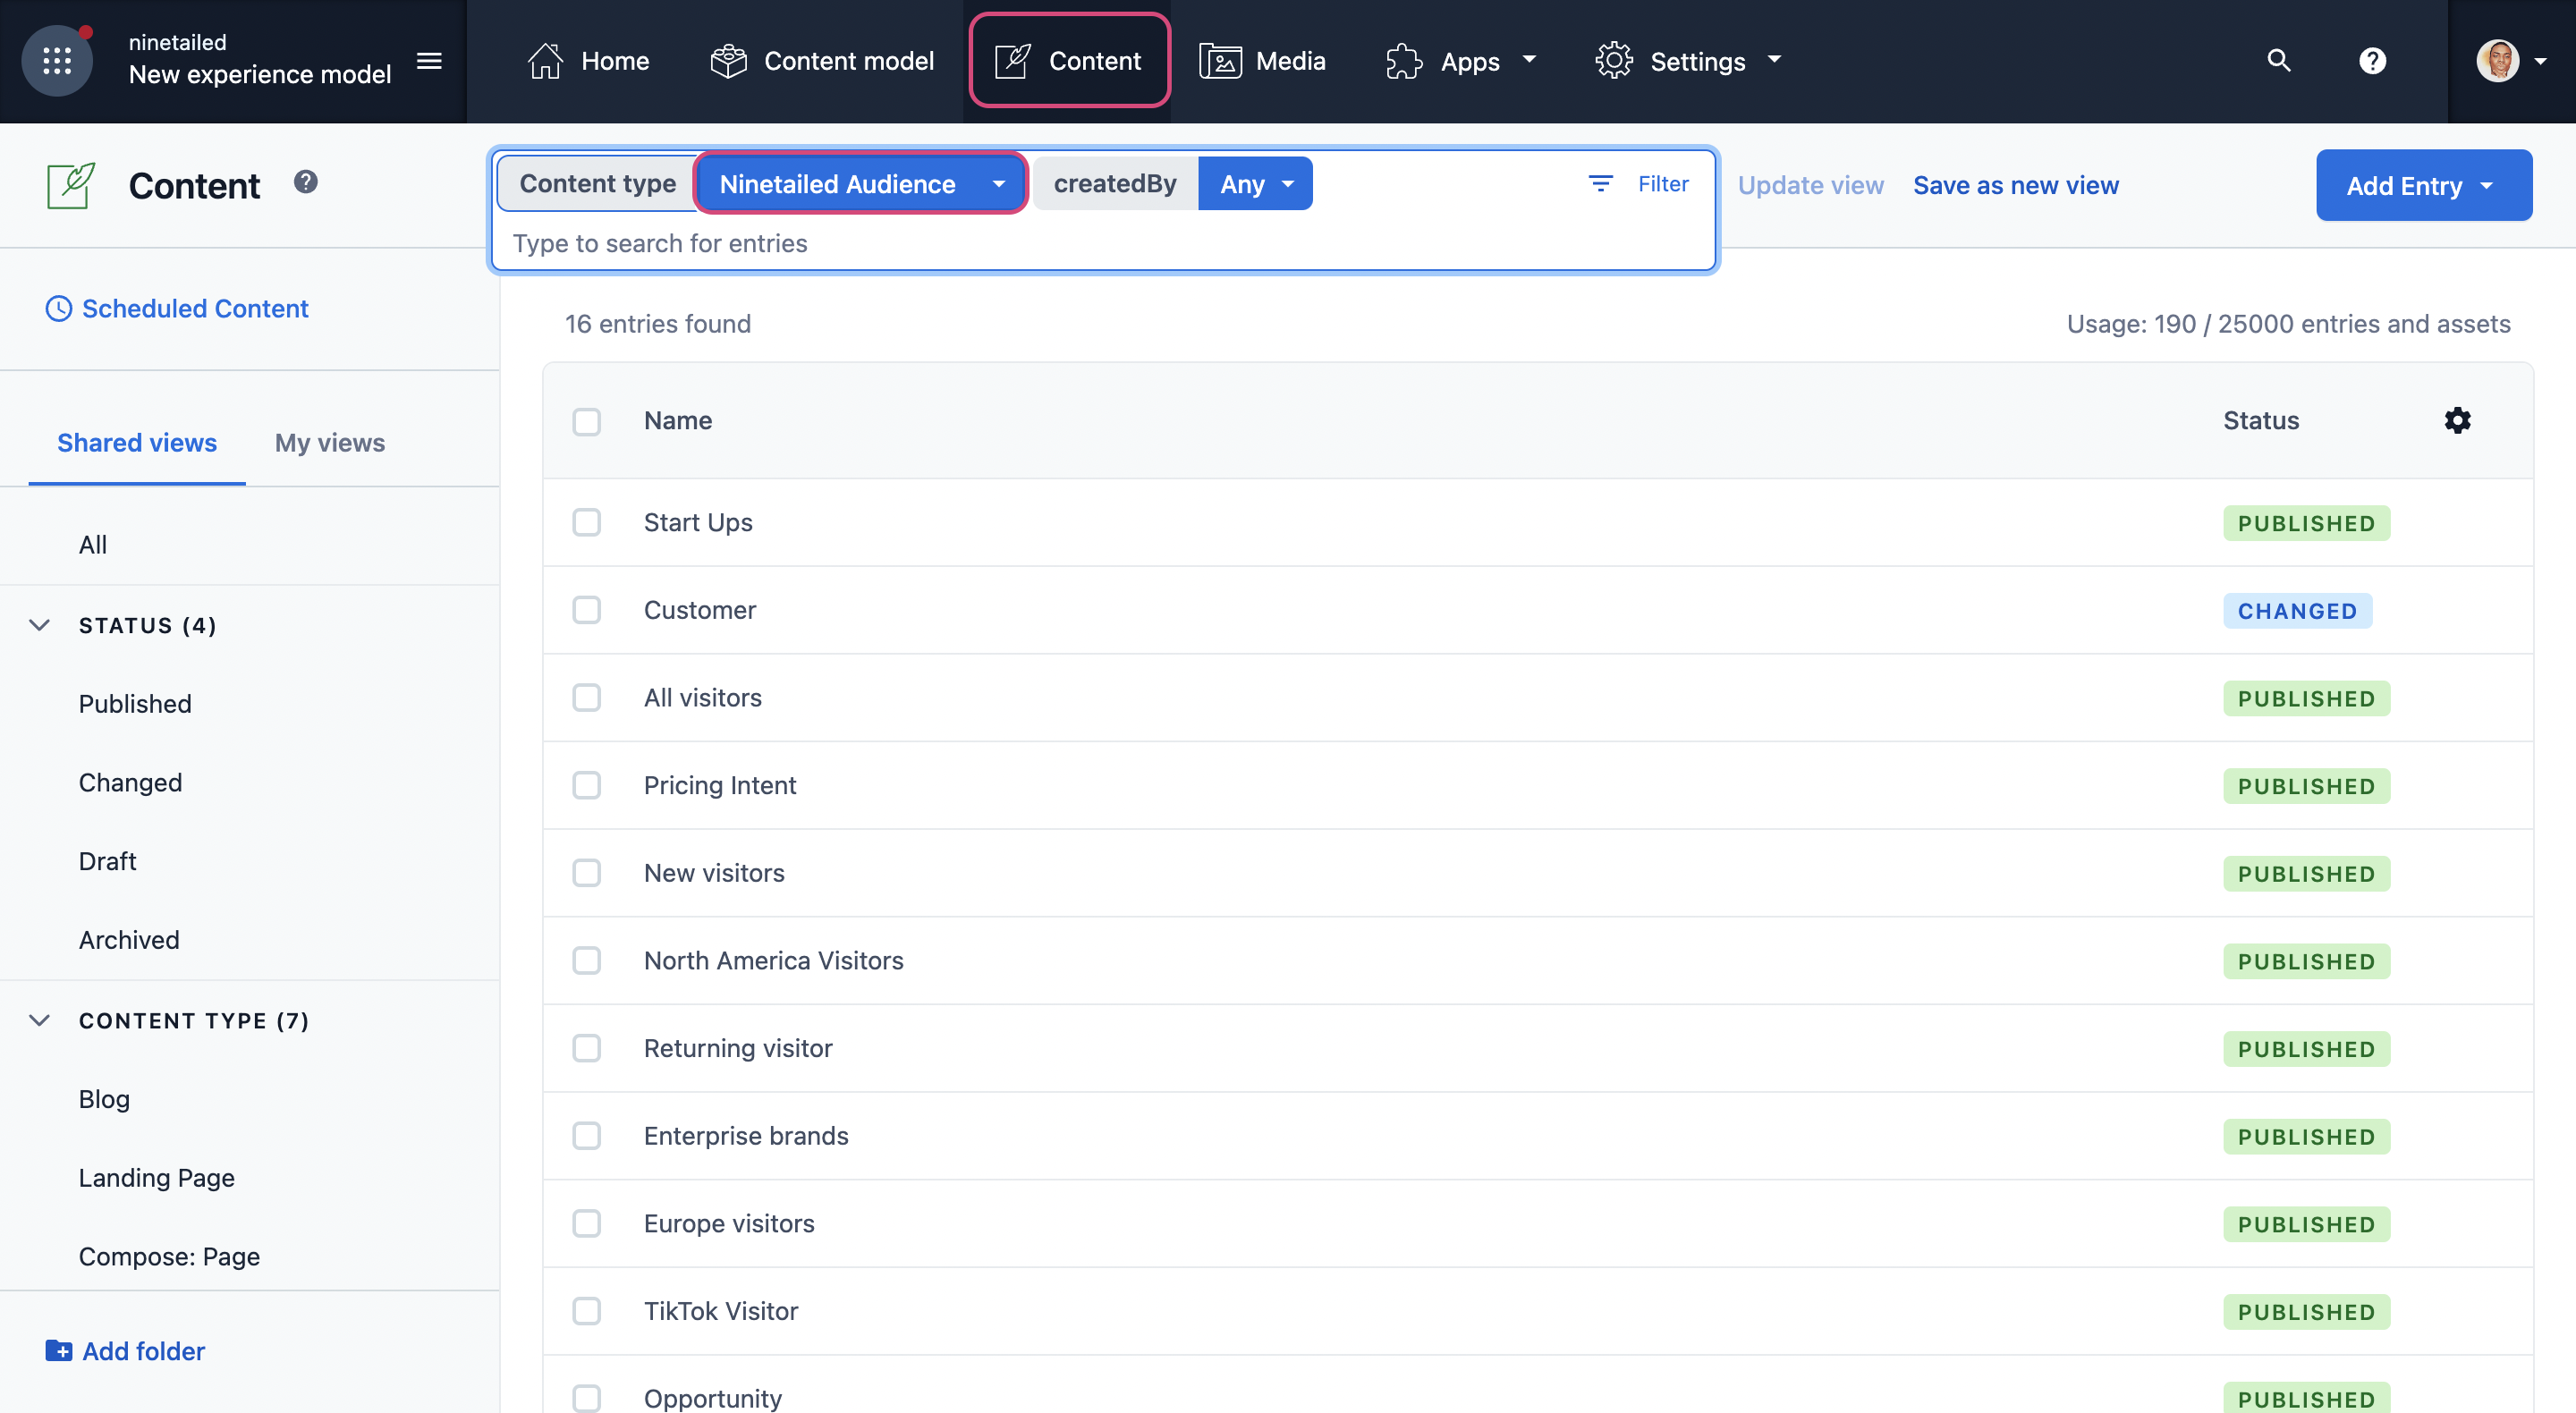Check the Start Ups entry checkbox
The height and width of the screenshot is (1413, 2576).
pos(587,522)
